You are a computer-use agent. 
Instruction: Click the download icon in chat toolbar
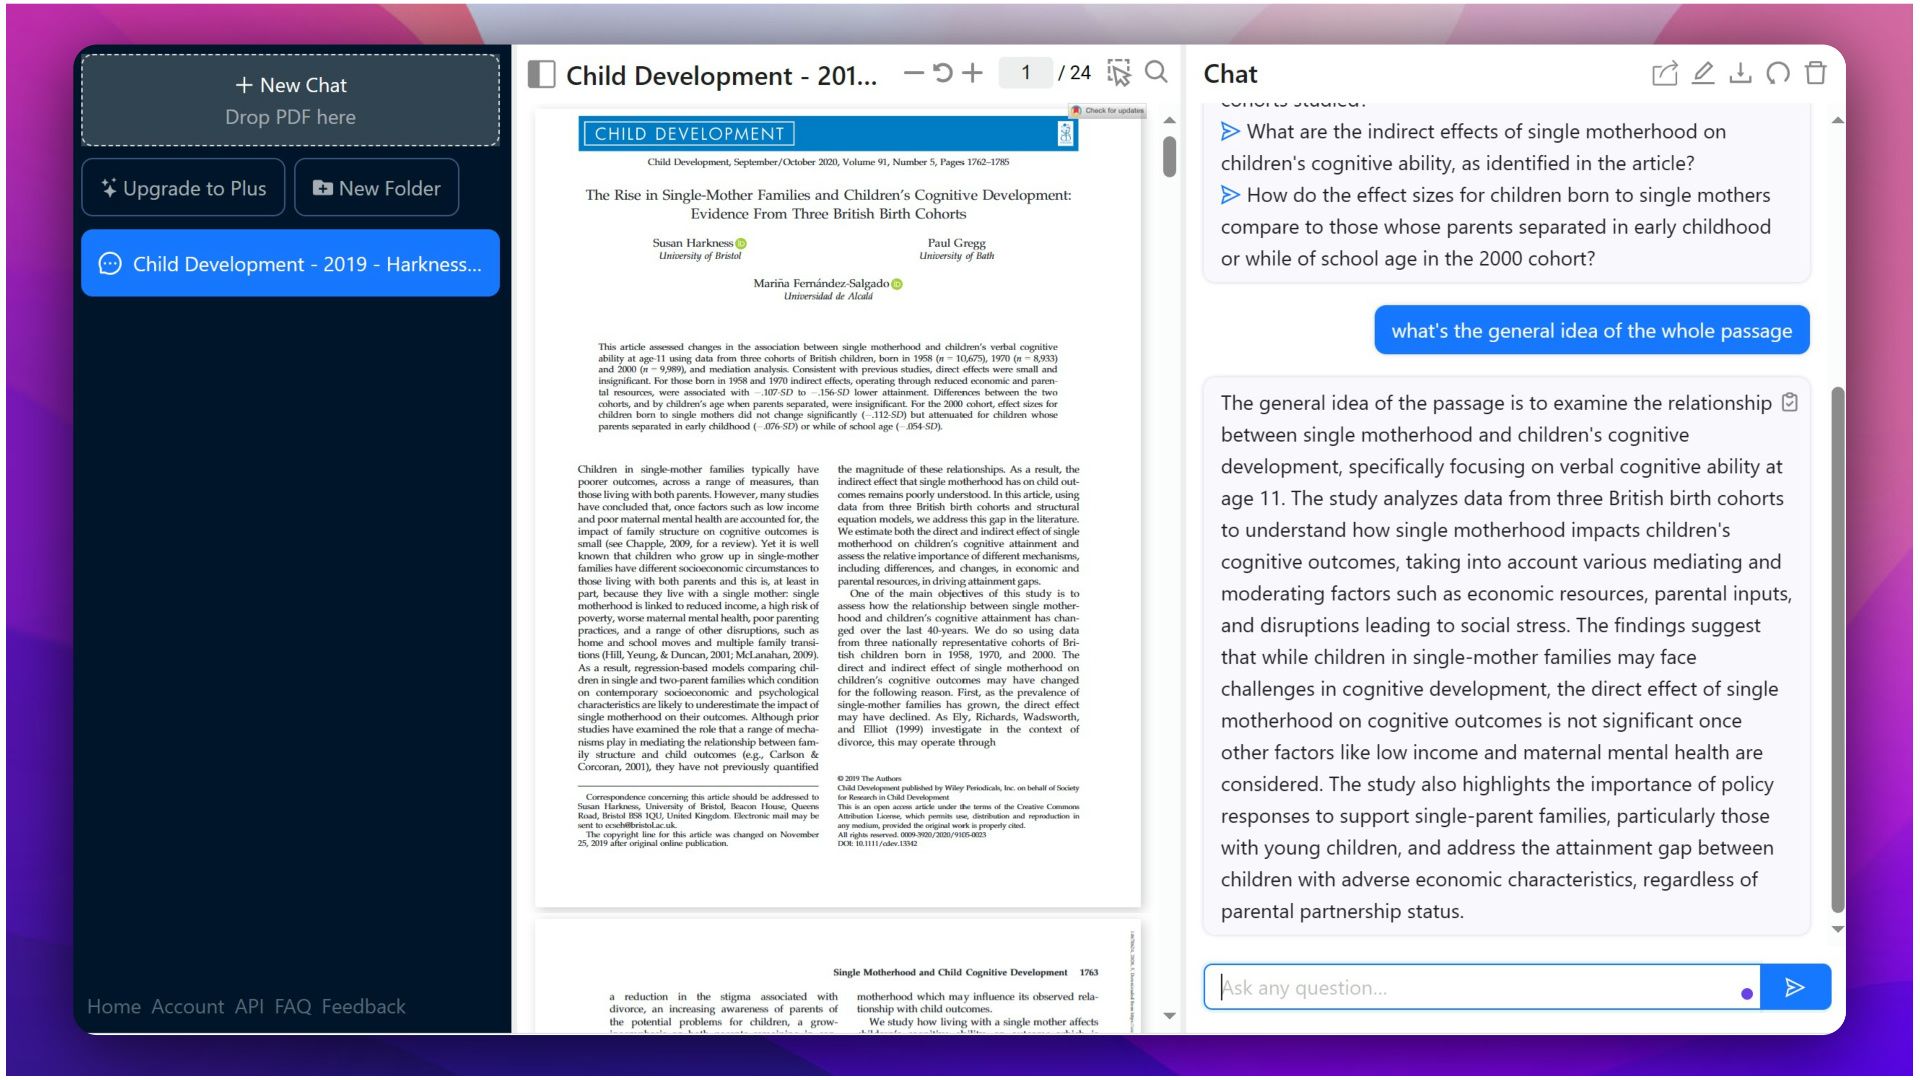(1741, 74)
